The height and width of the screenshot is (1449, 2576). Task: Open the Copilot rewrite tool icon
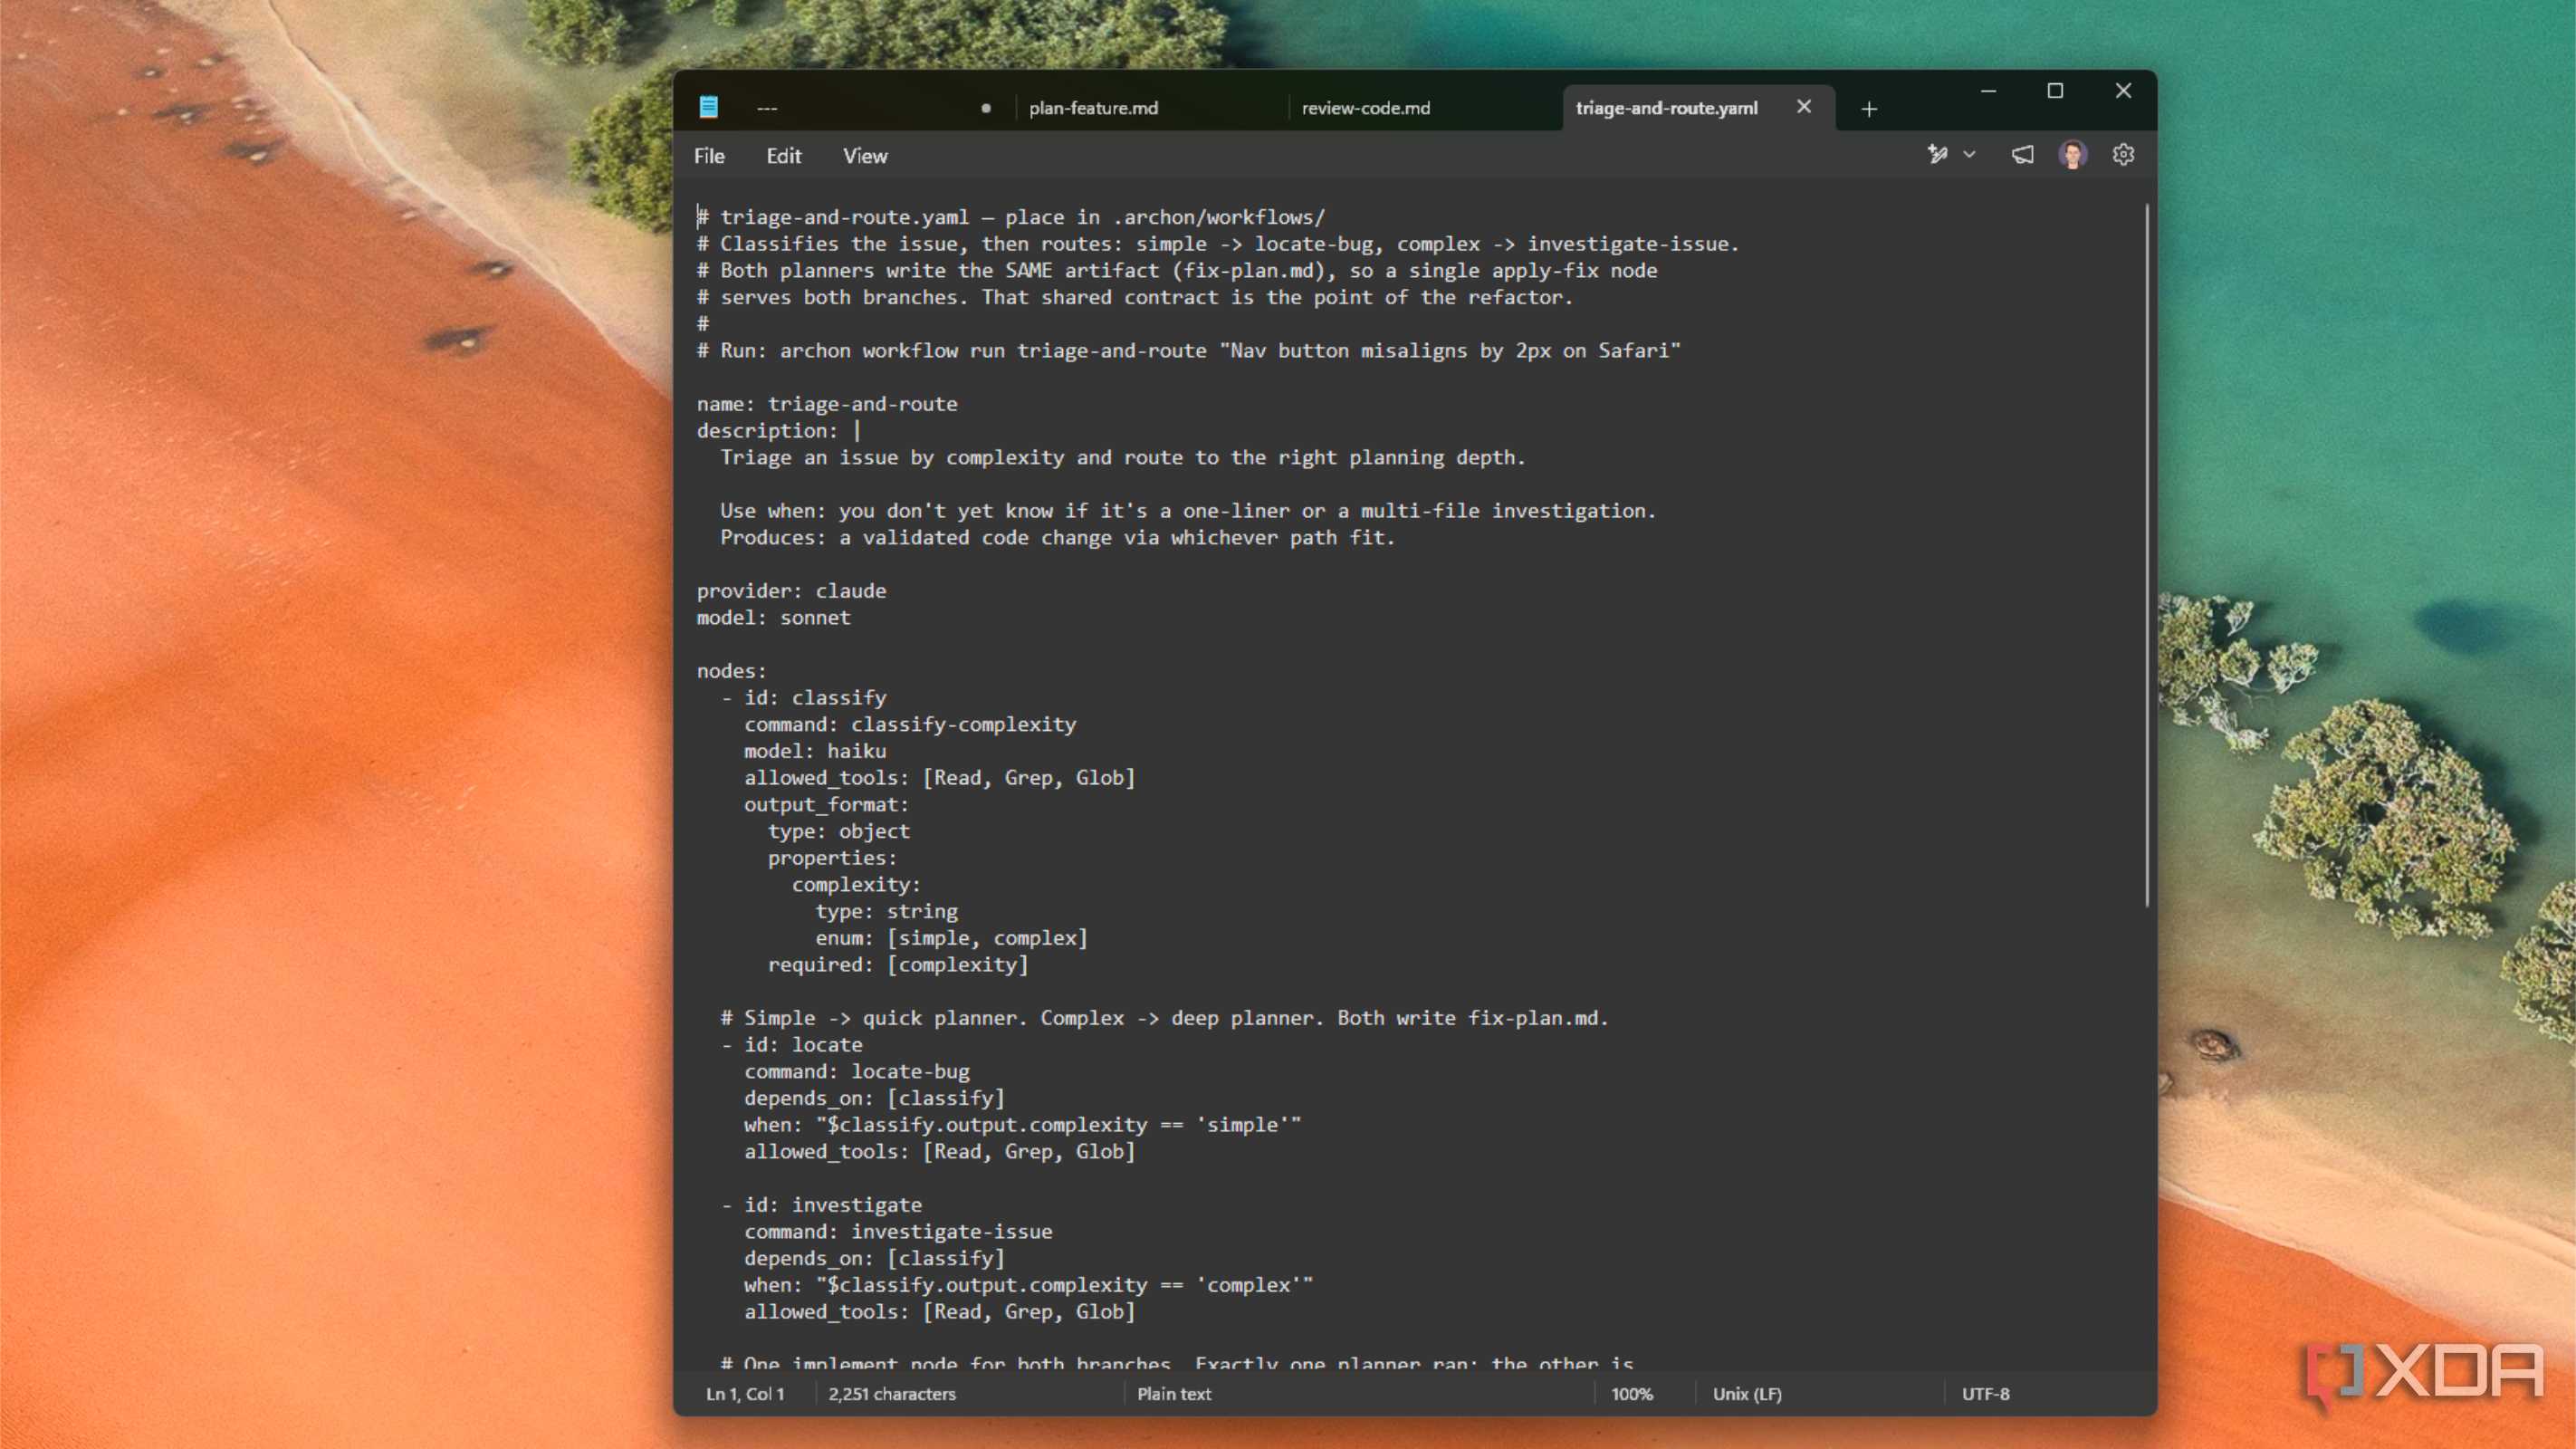coord(1937,155)
